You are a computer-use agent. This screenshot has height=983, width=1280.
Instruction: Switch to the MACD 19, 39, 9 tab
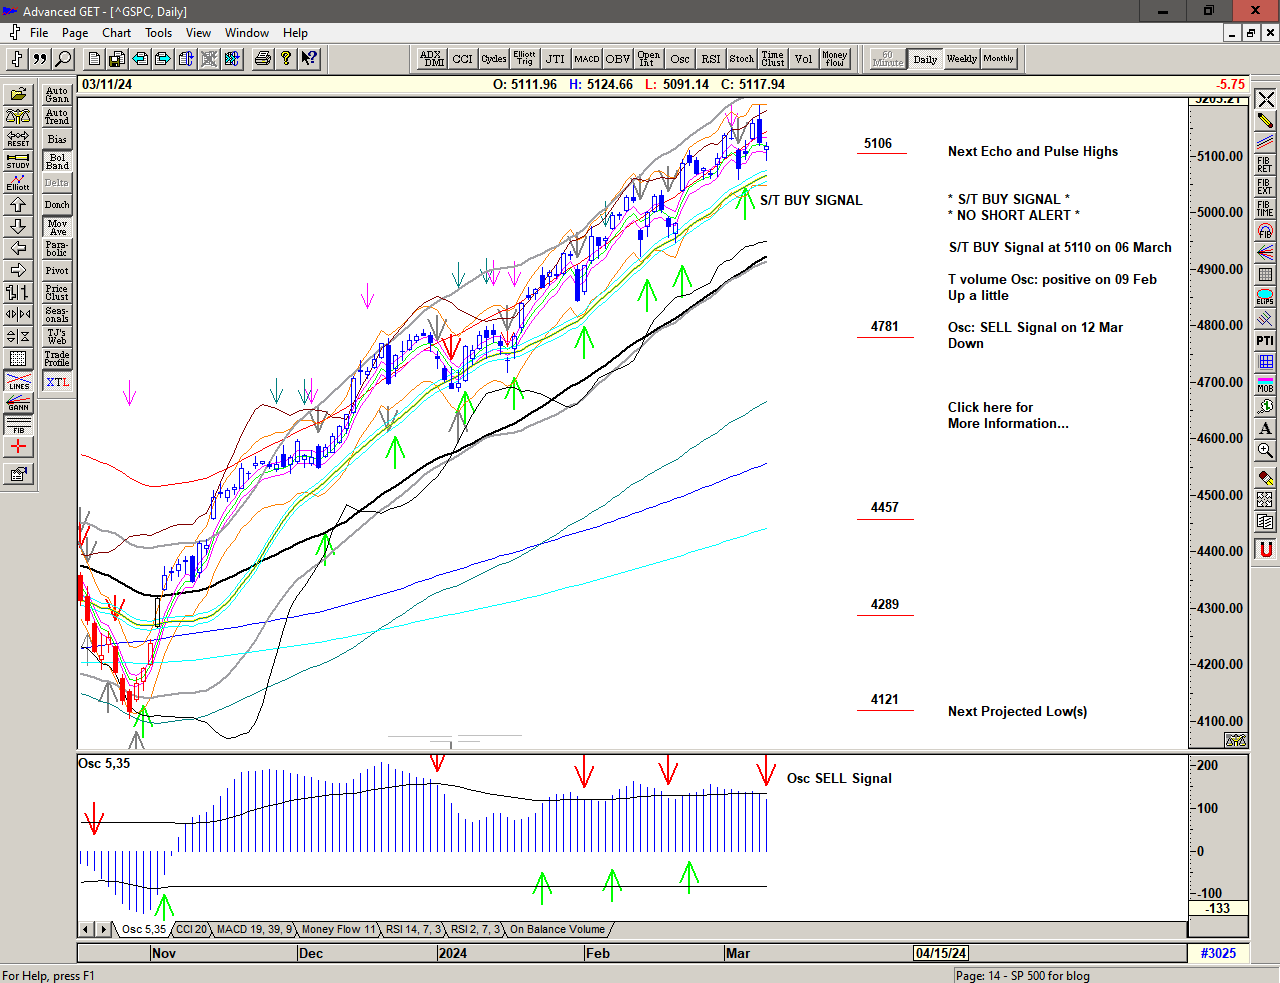[255, 929]
